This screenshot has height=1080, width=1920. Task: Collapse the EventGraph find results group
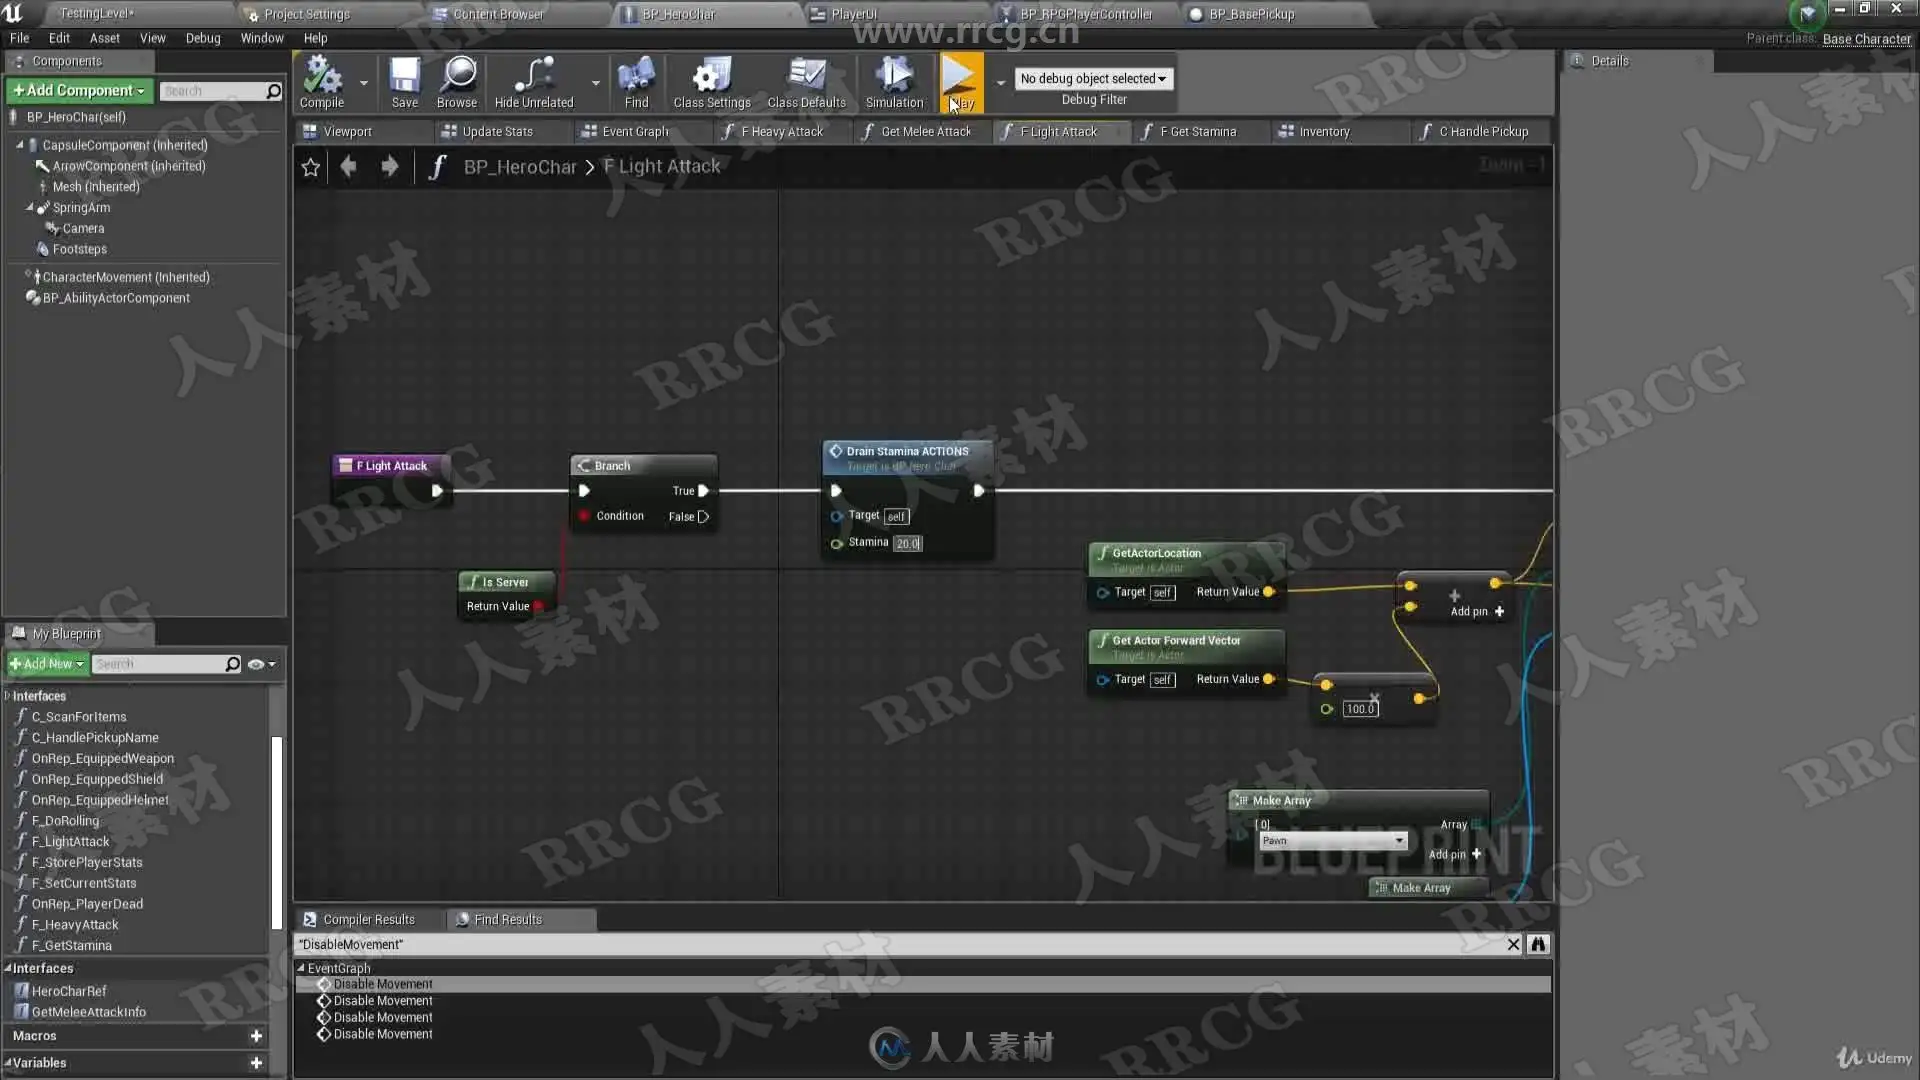(x=301, y=968)
